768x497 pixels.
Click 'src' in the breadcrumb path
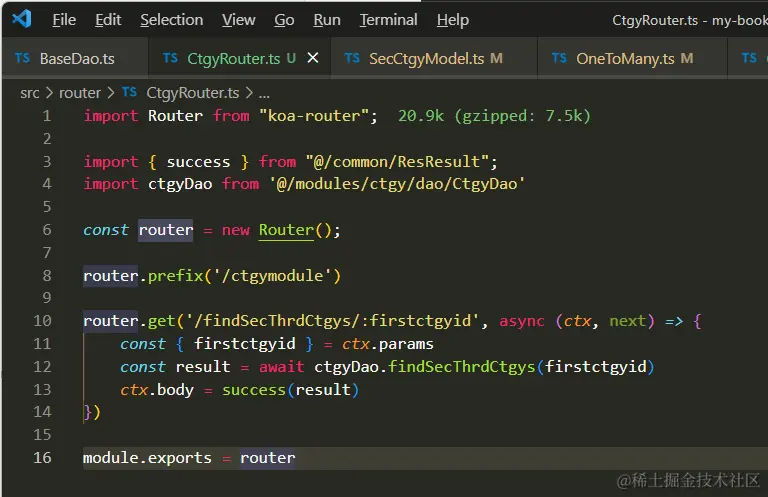coord(29,93)
